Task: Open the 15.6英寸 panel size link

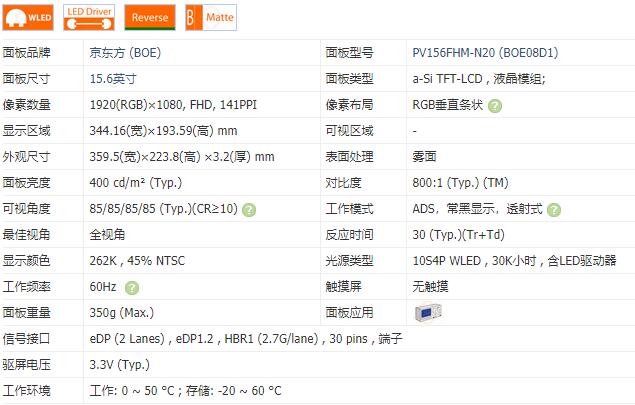Action: pos(113,79)
